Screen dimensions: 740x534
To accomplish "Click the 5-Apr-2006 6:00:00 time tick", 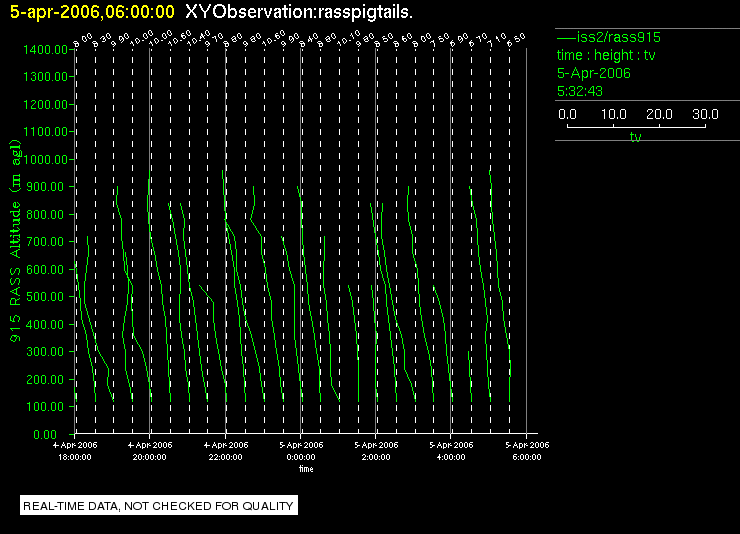I will (x=527, y=451).
